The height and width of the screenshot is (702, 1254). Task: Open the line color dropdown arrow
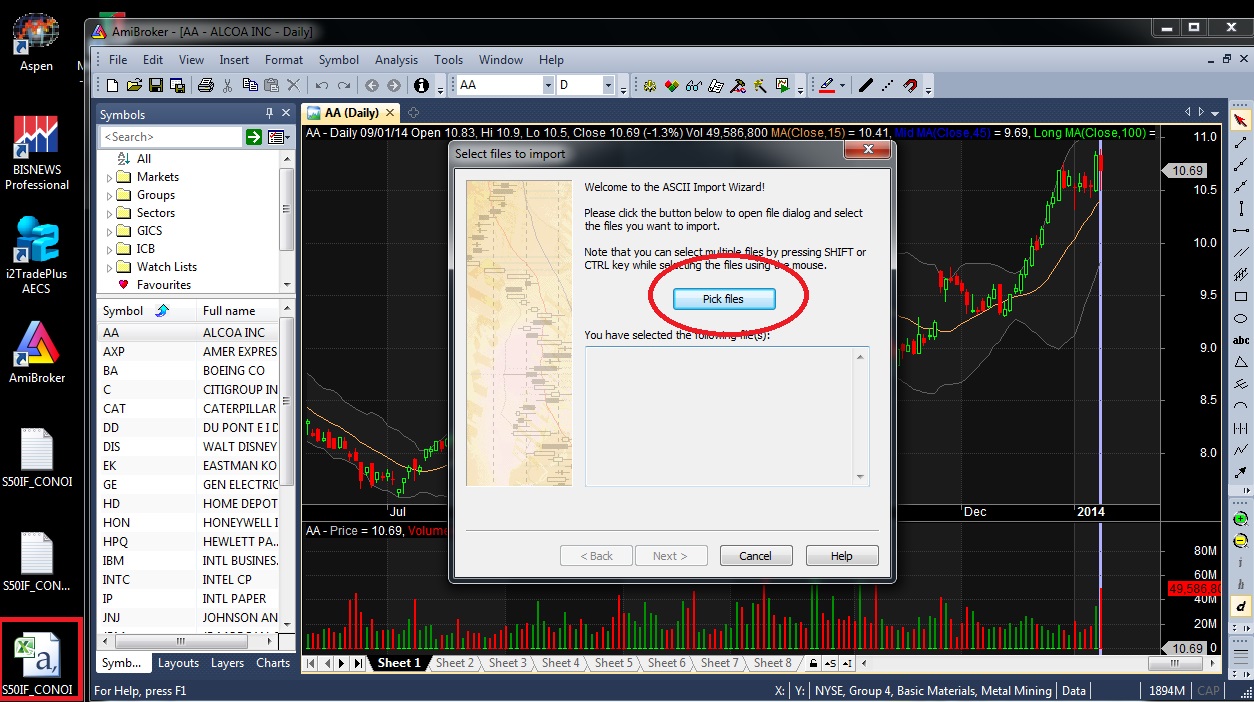click(x=843, y=86)
